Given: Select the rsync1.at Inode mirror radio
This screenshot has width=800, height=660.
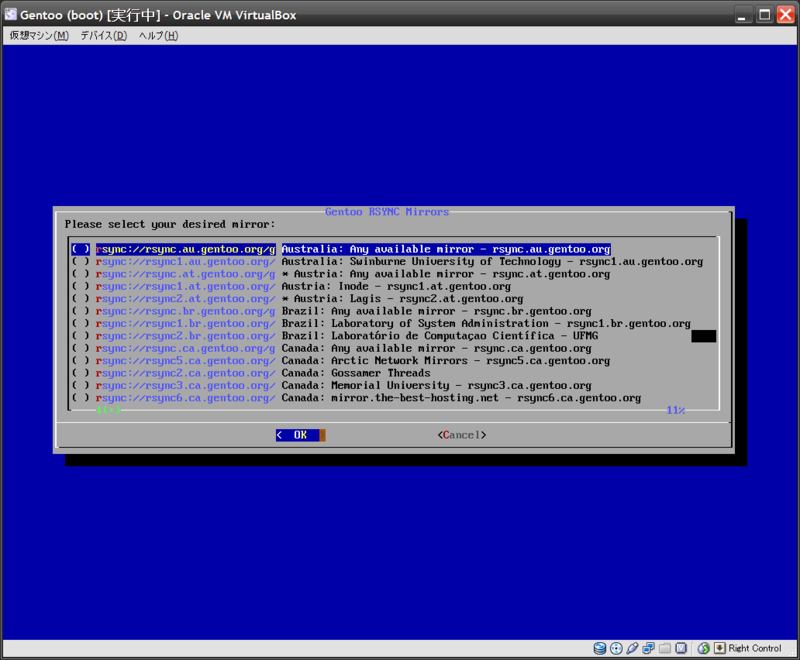Looking at the screenshot, I should [x=81, y=286].
